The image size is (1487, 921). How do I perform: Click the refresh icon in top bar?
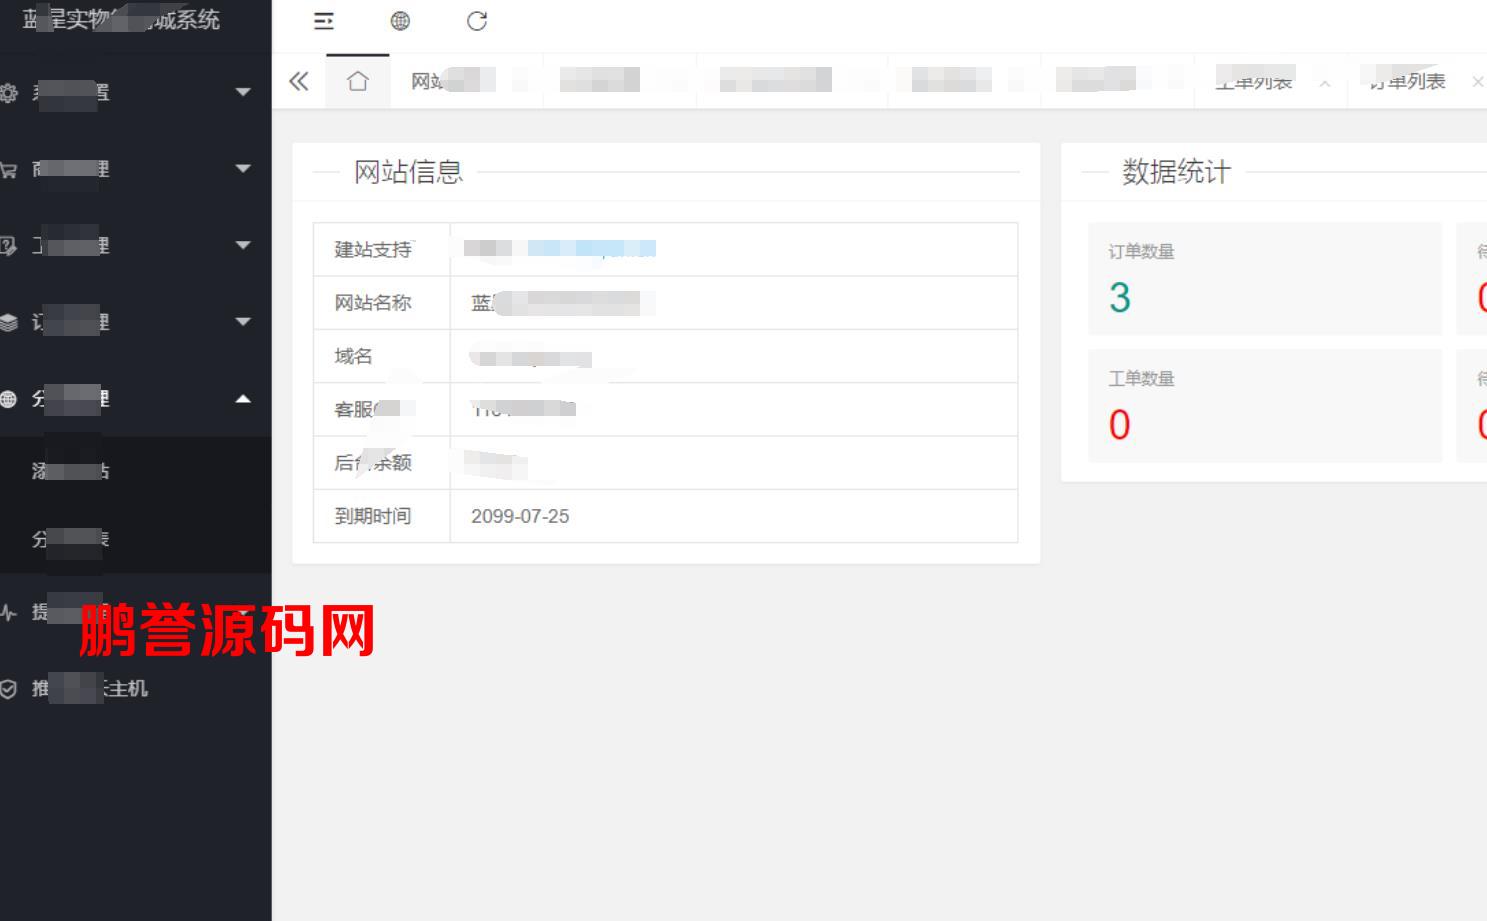[x=477, y=21]
